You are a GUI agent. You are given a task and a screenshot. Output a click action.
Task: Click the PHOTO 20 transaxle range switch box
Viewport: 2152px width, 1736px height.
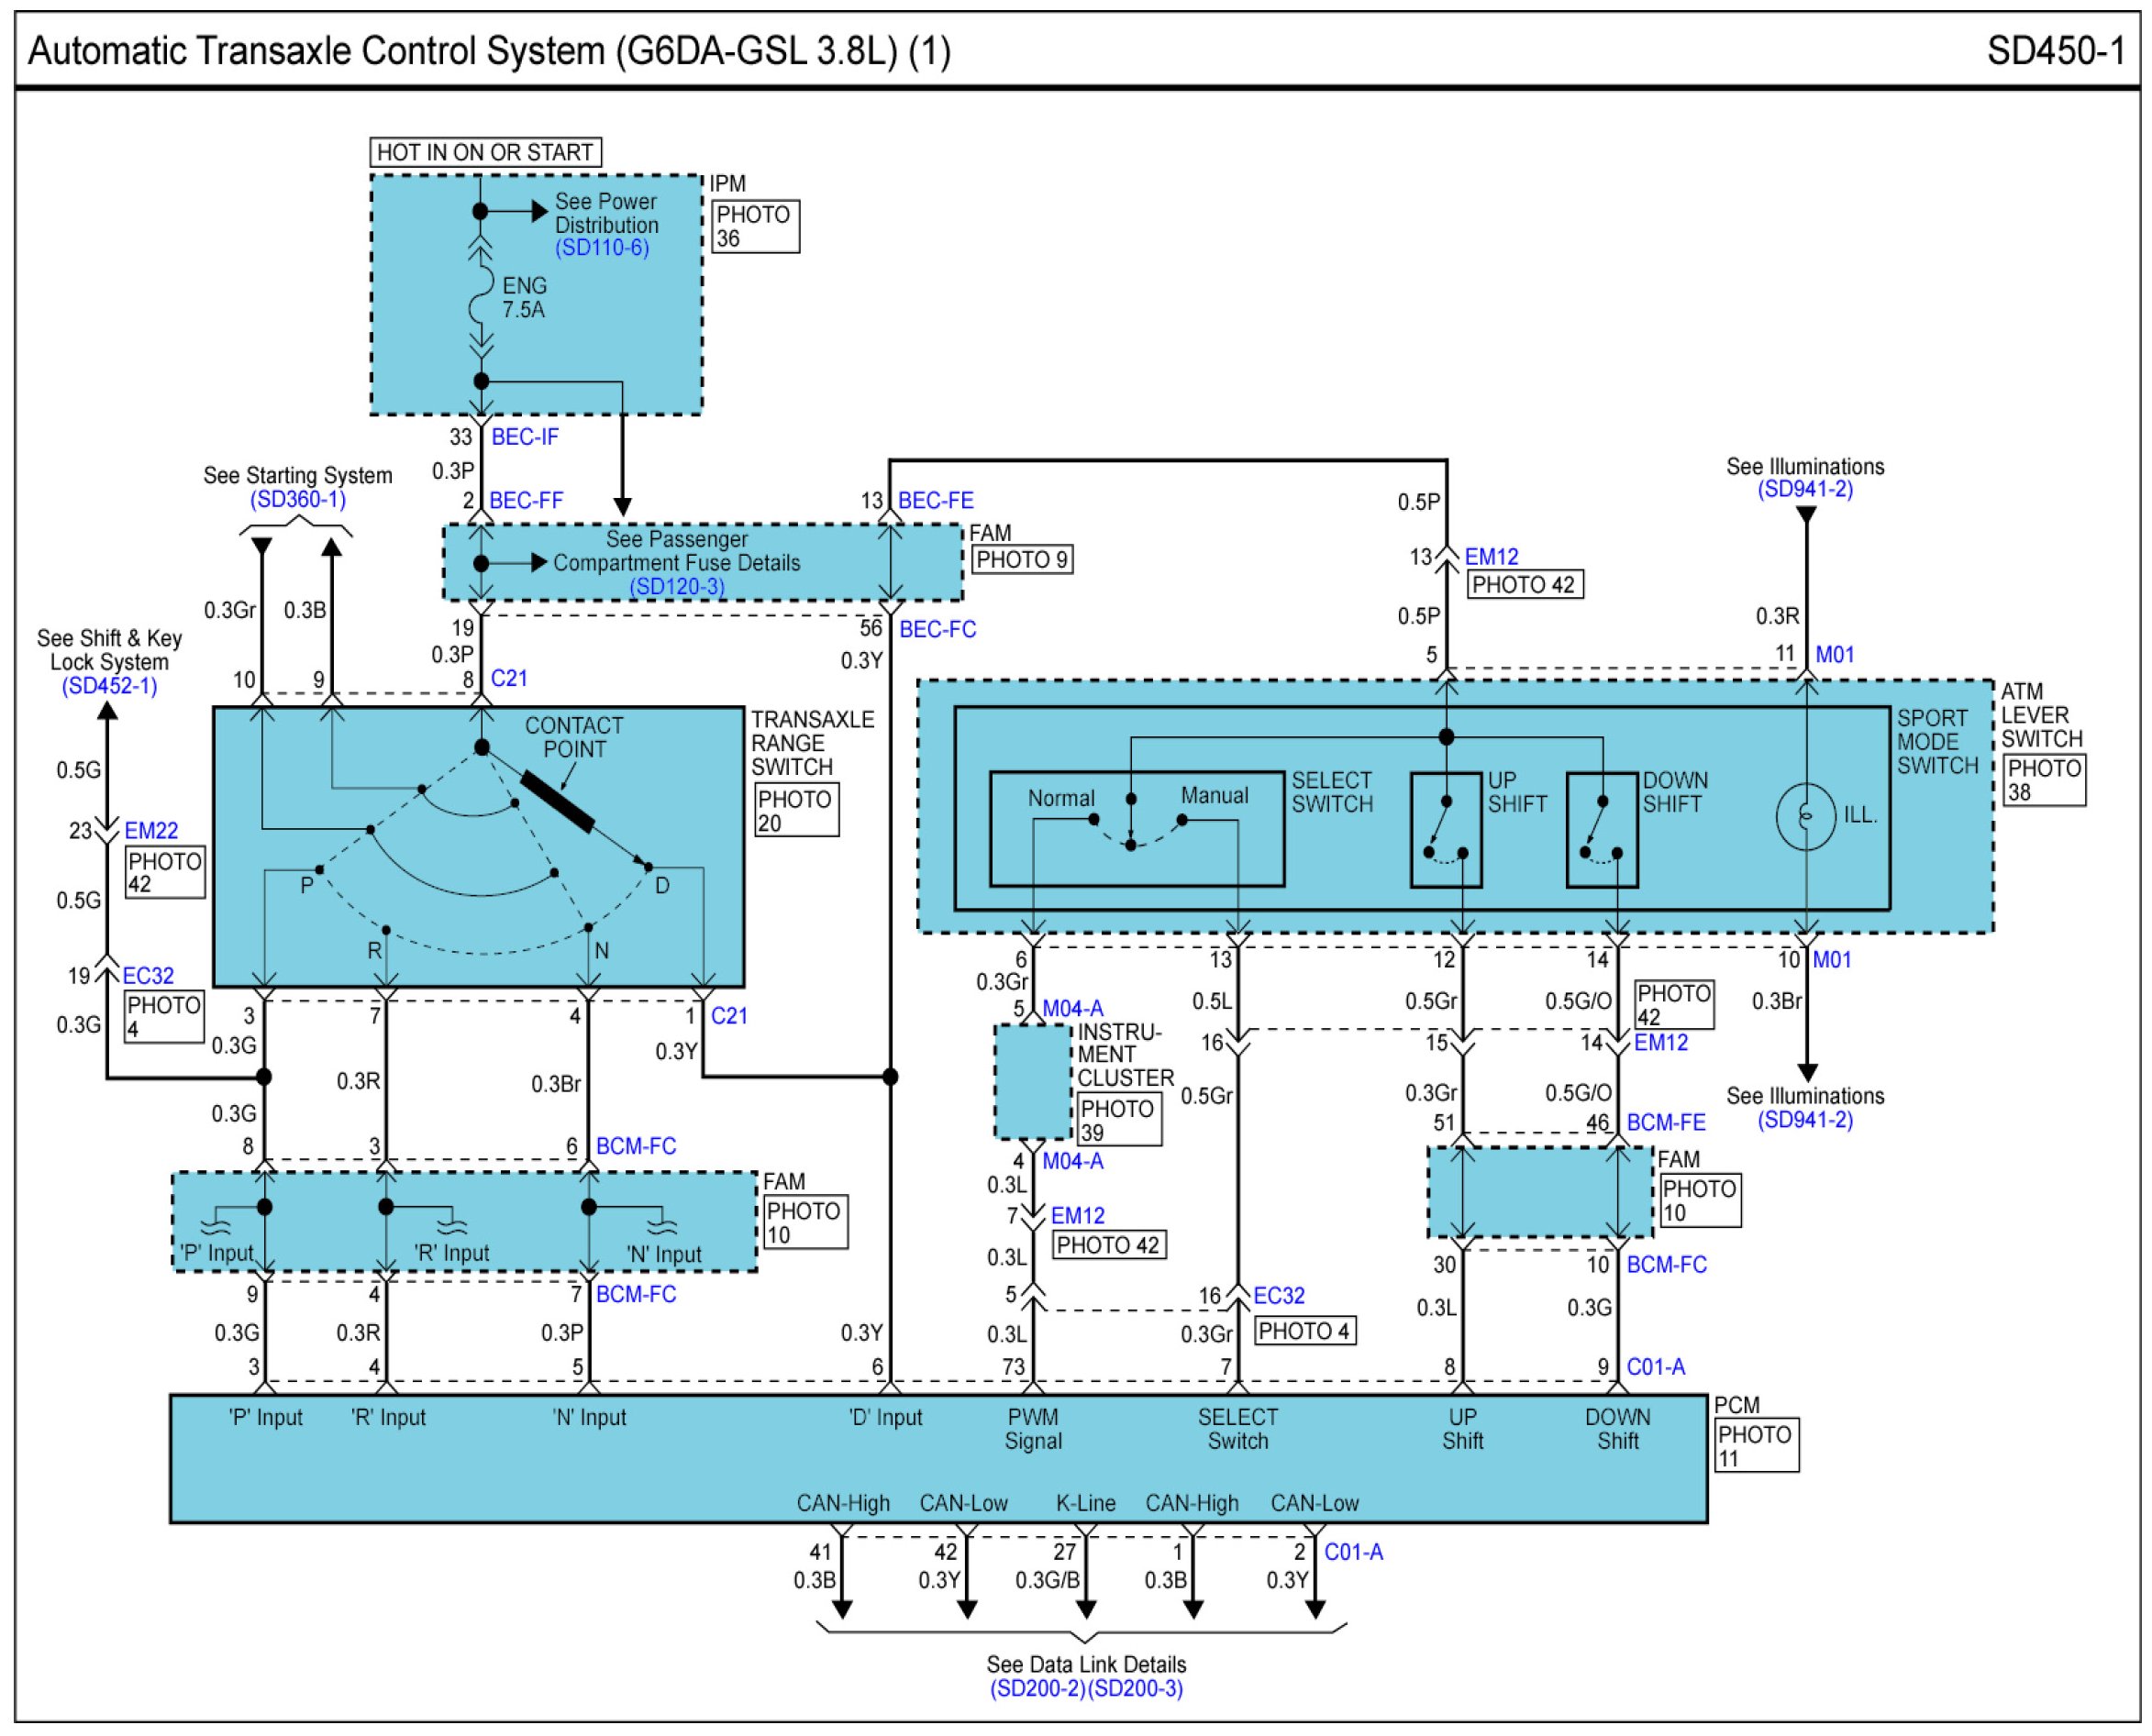[x=796, y=810]
